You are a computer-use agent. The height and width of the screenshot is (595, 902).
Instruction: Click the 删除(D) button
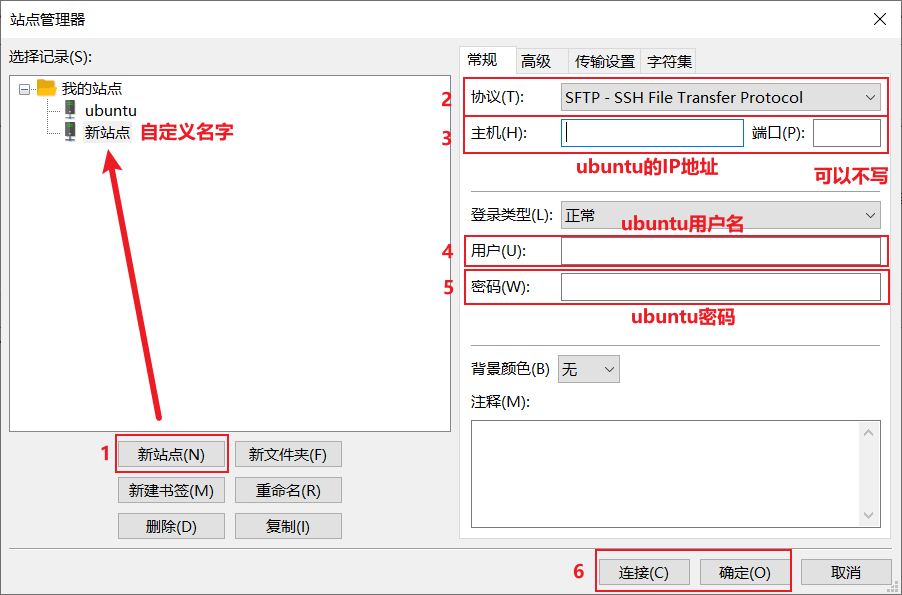pos(171,526)
